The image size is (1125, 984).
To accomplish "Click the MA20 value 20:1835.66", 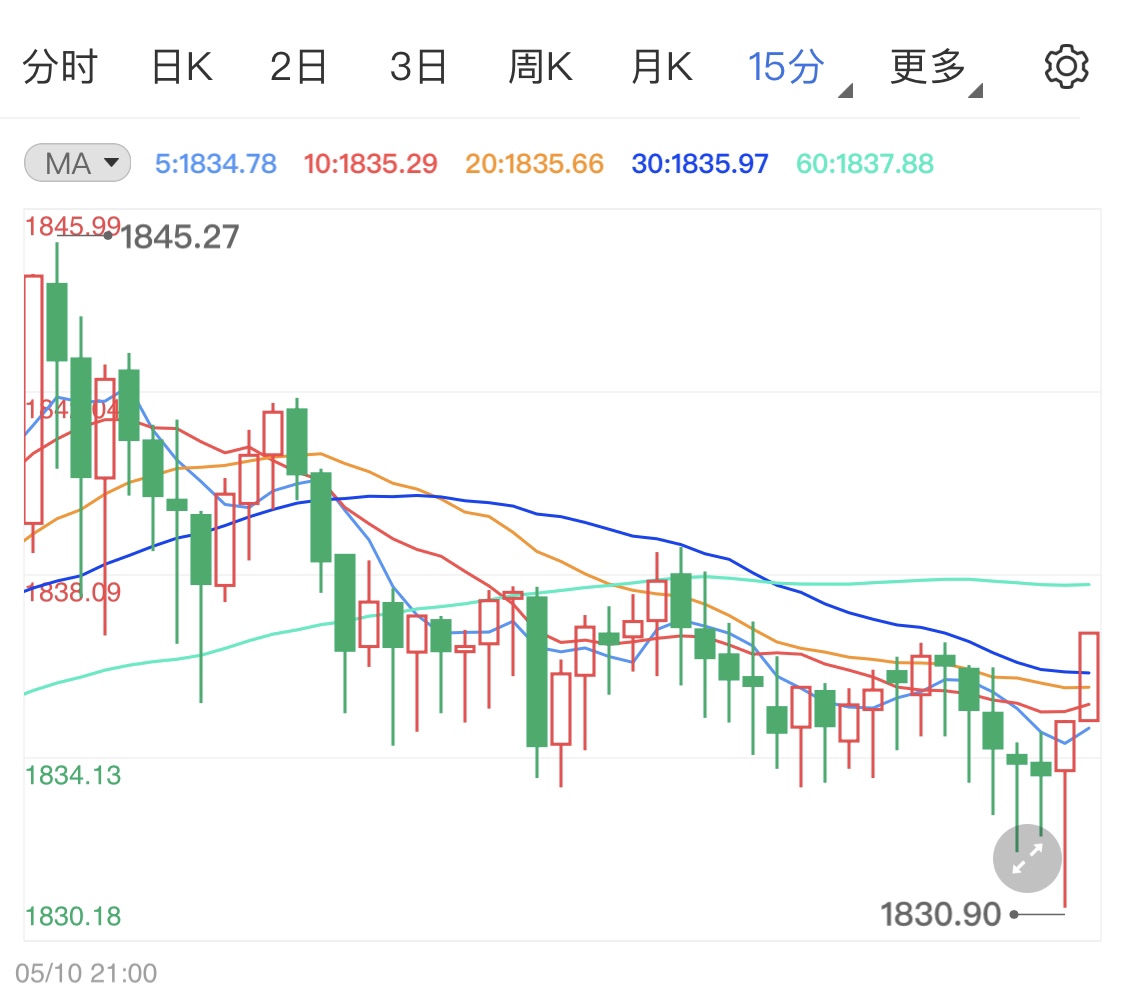I will [535, 164].
